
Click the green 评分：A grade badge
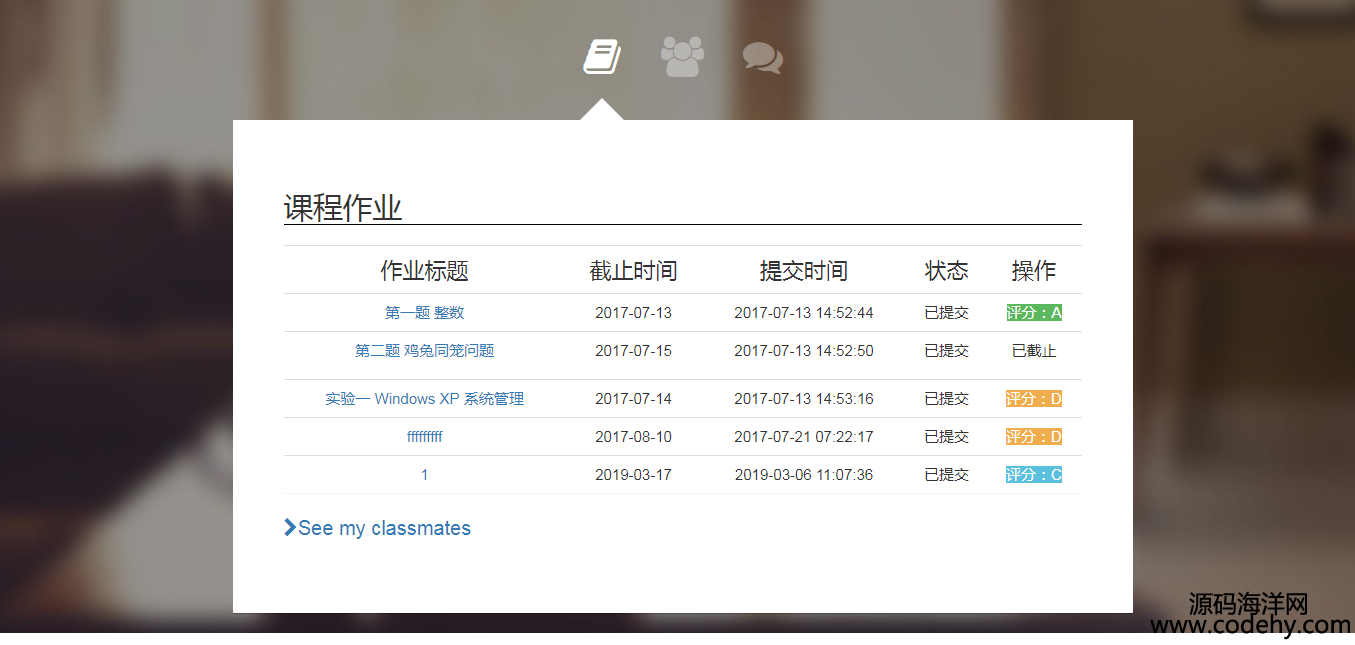[1034, 313]
